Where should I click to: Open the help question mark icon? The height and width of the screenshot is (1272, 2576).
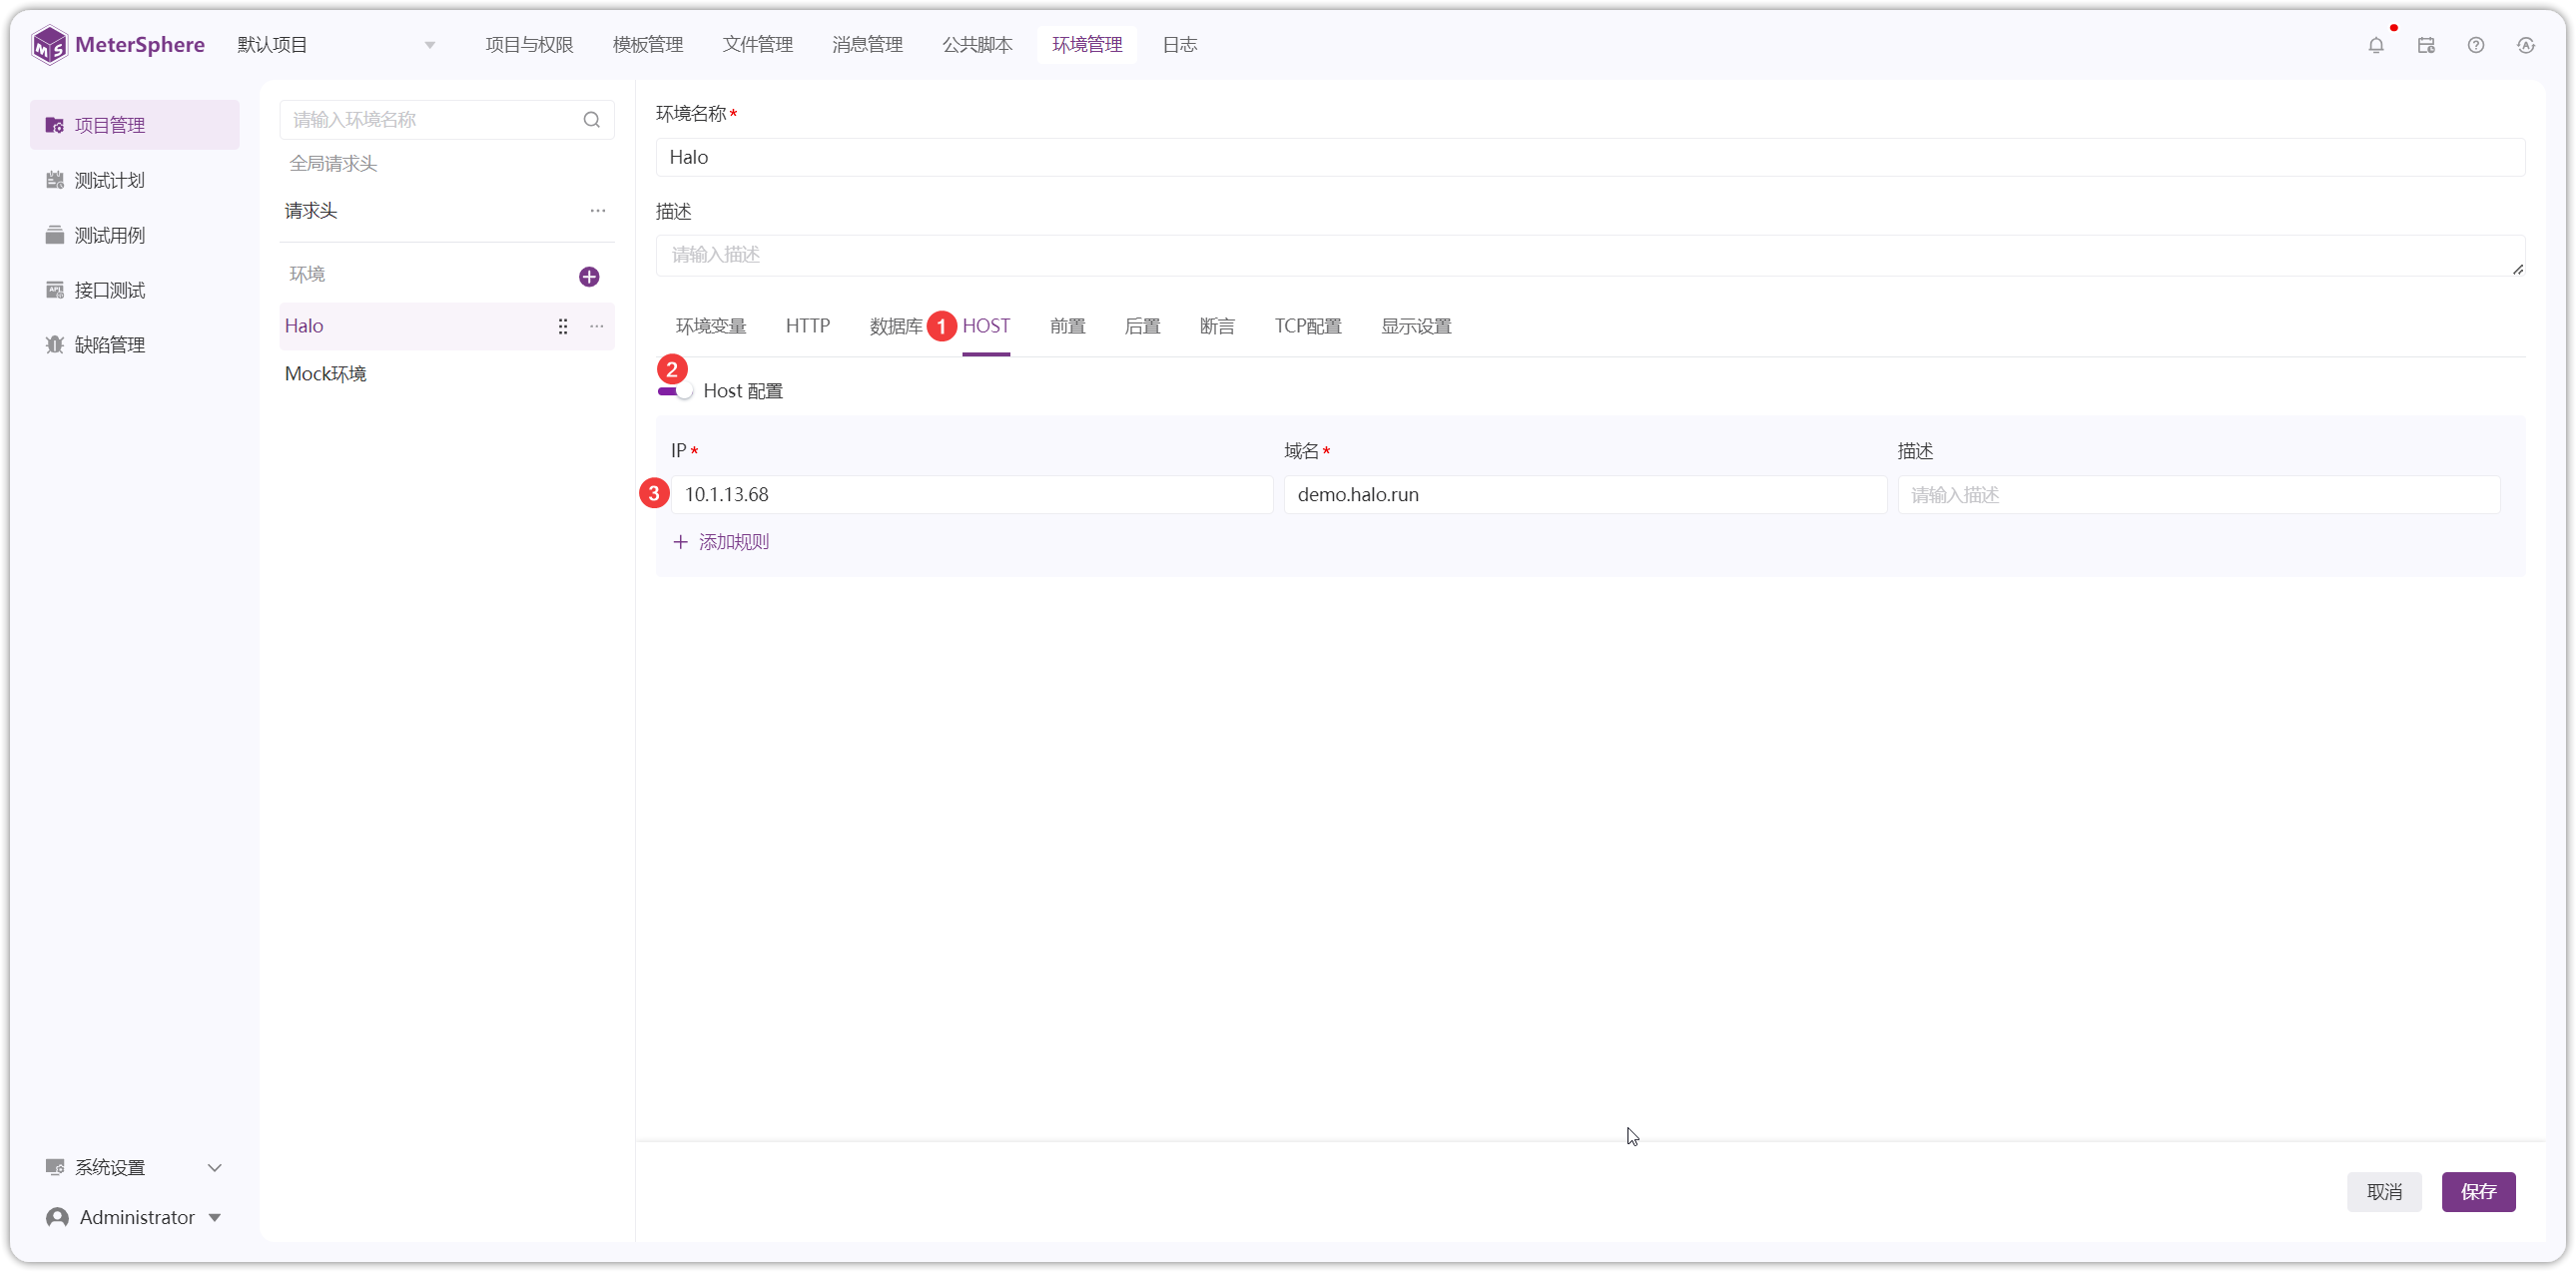(2476, 45)
